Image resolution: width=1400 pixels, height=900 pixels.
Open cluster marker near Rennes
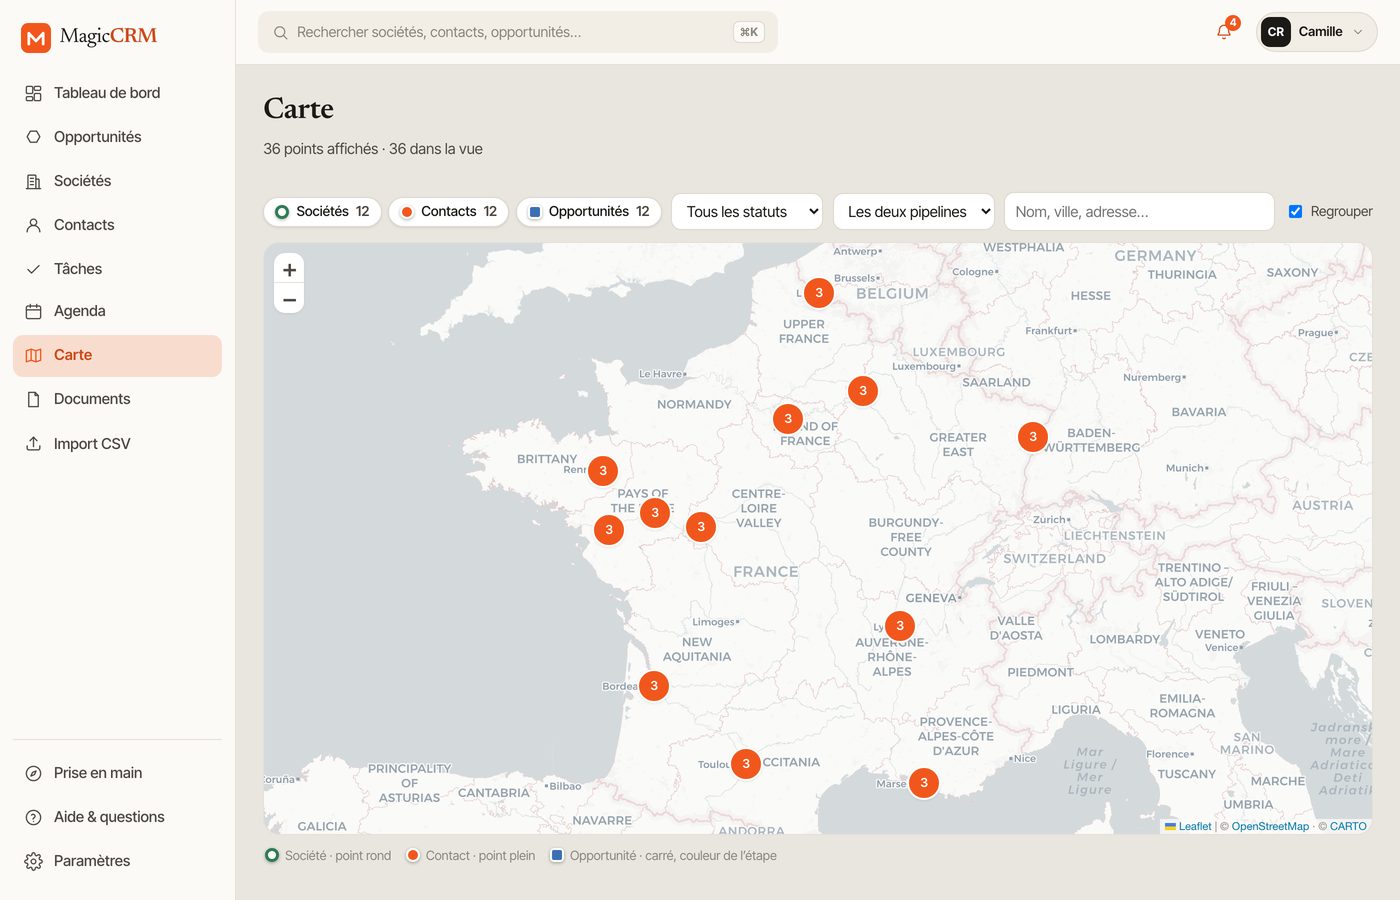[x=603, y=471]
